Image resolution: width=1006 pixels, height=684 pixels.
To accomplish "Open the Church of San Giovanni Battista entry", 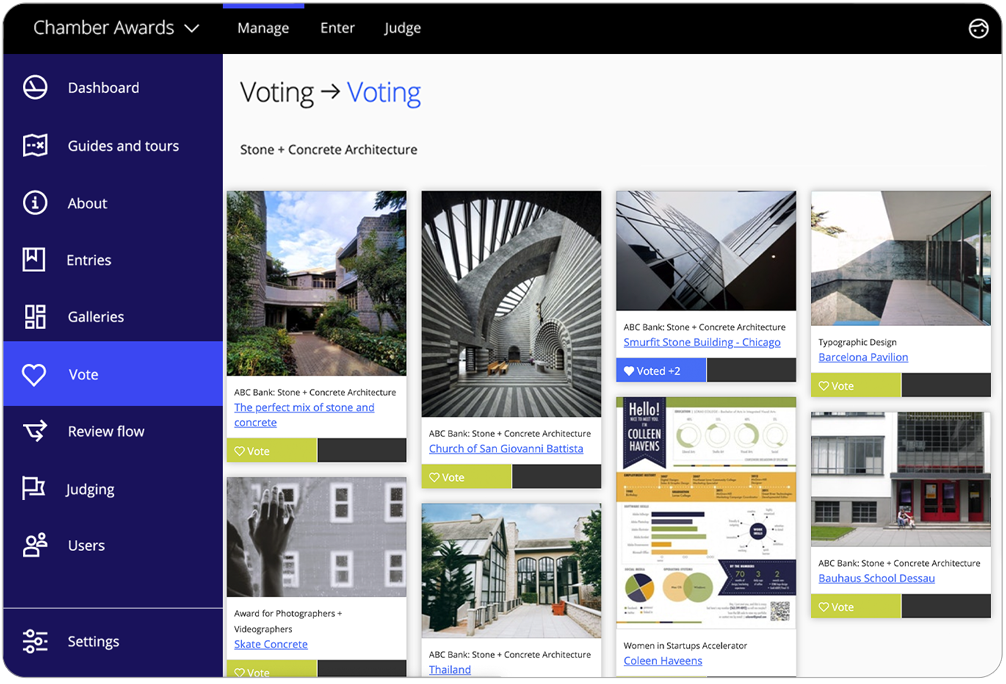I will tap(505, 448).
